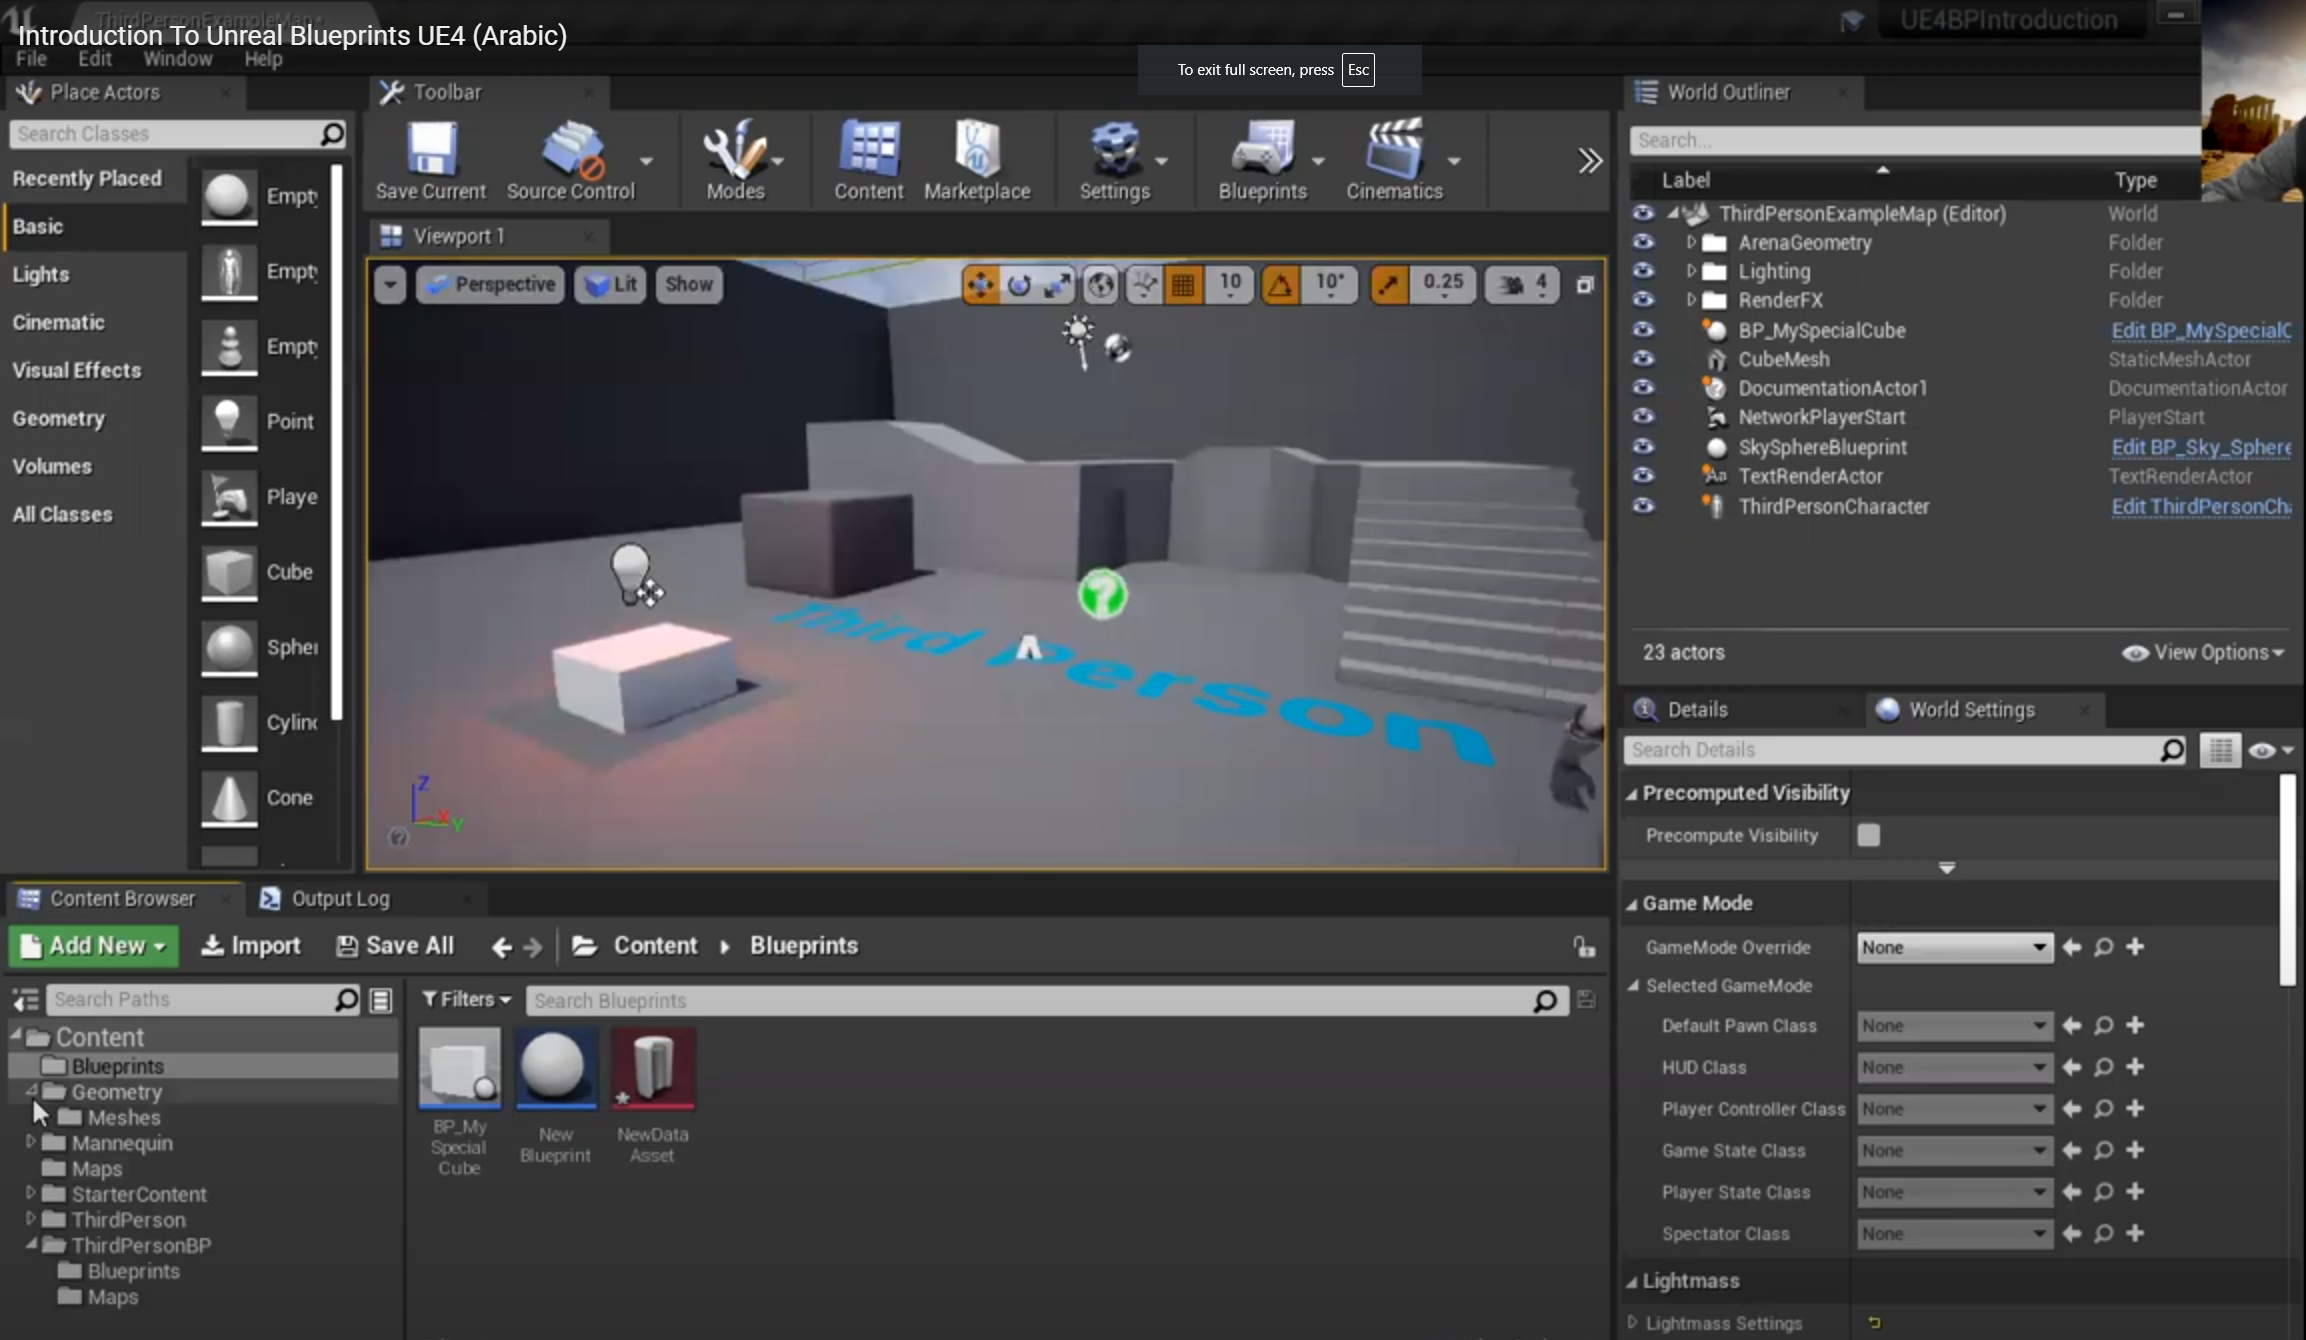The height and width of the screenshot is (1340, 2306).
Task: Click Save All button in Content Browser
Action: 394,944
